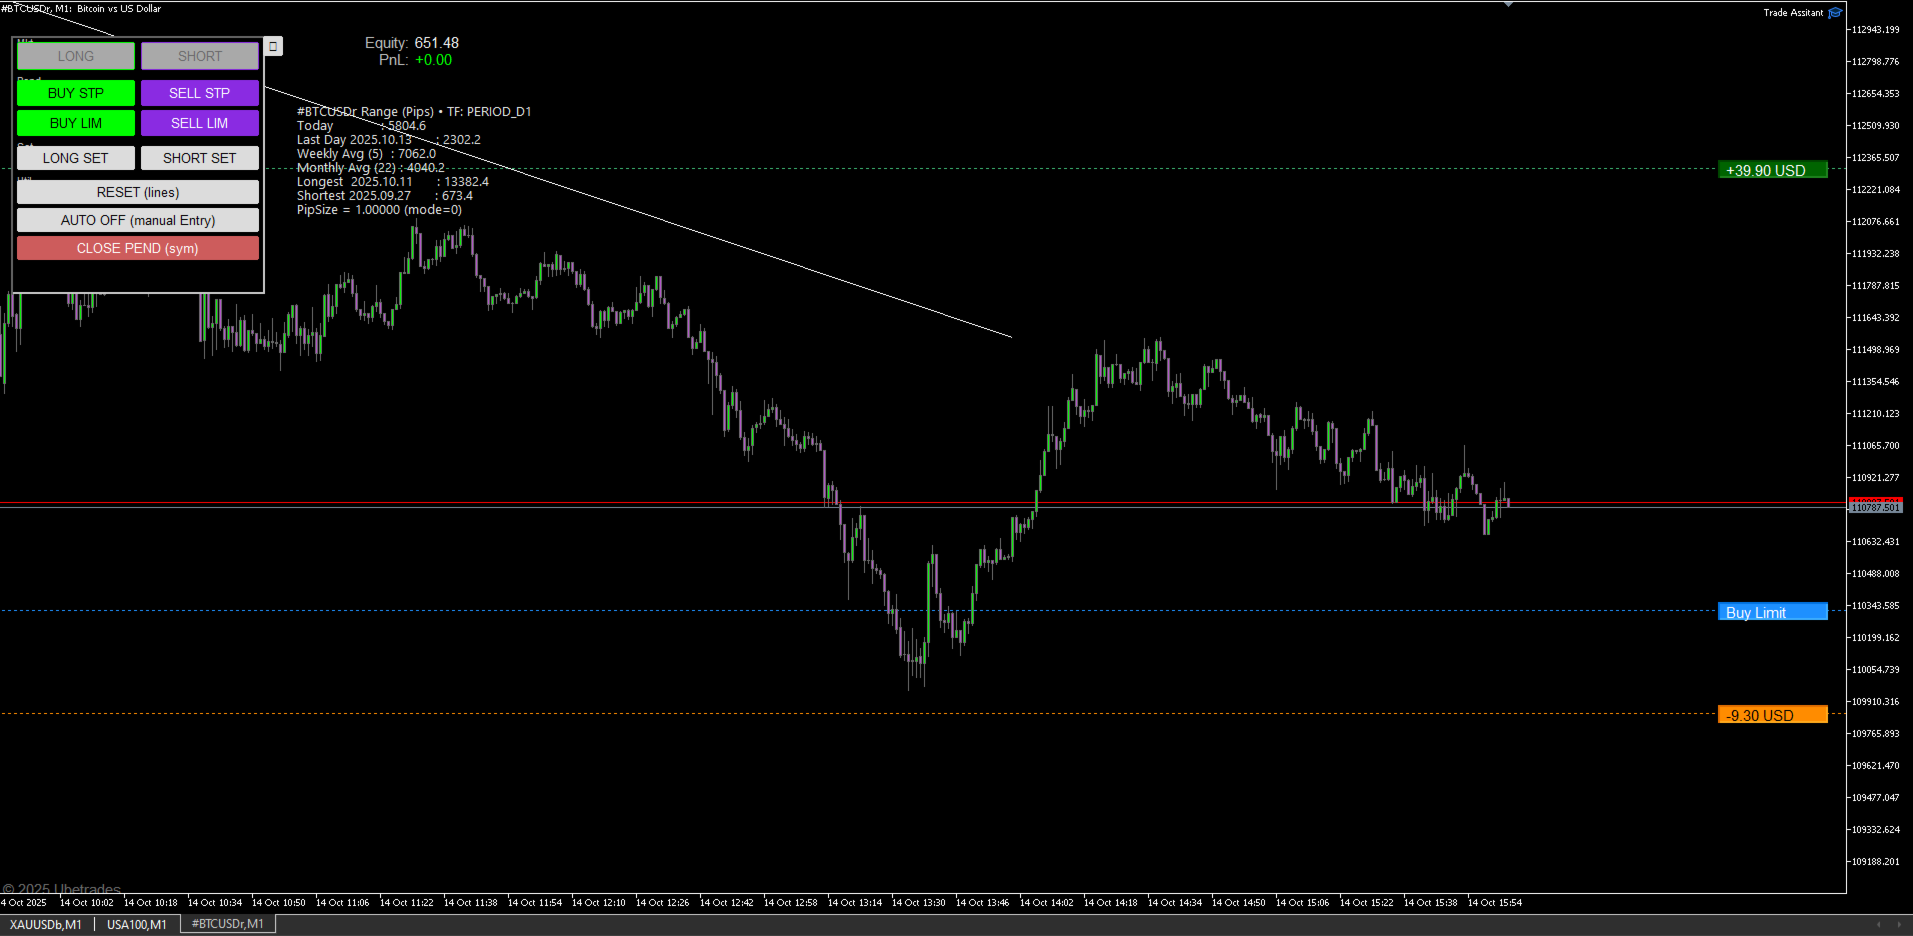Click the Trade Assistant graduation cap icon
The height and width of the screenshot is (936, 1913).
(x=1834, y=13)
